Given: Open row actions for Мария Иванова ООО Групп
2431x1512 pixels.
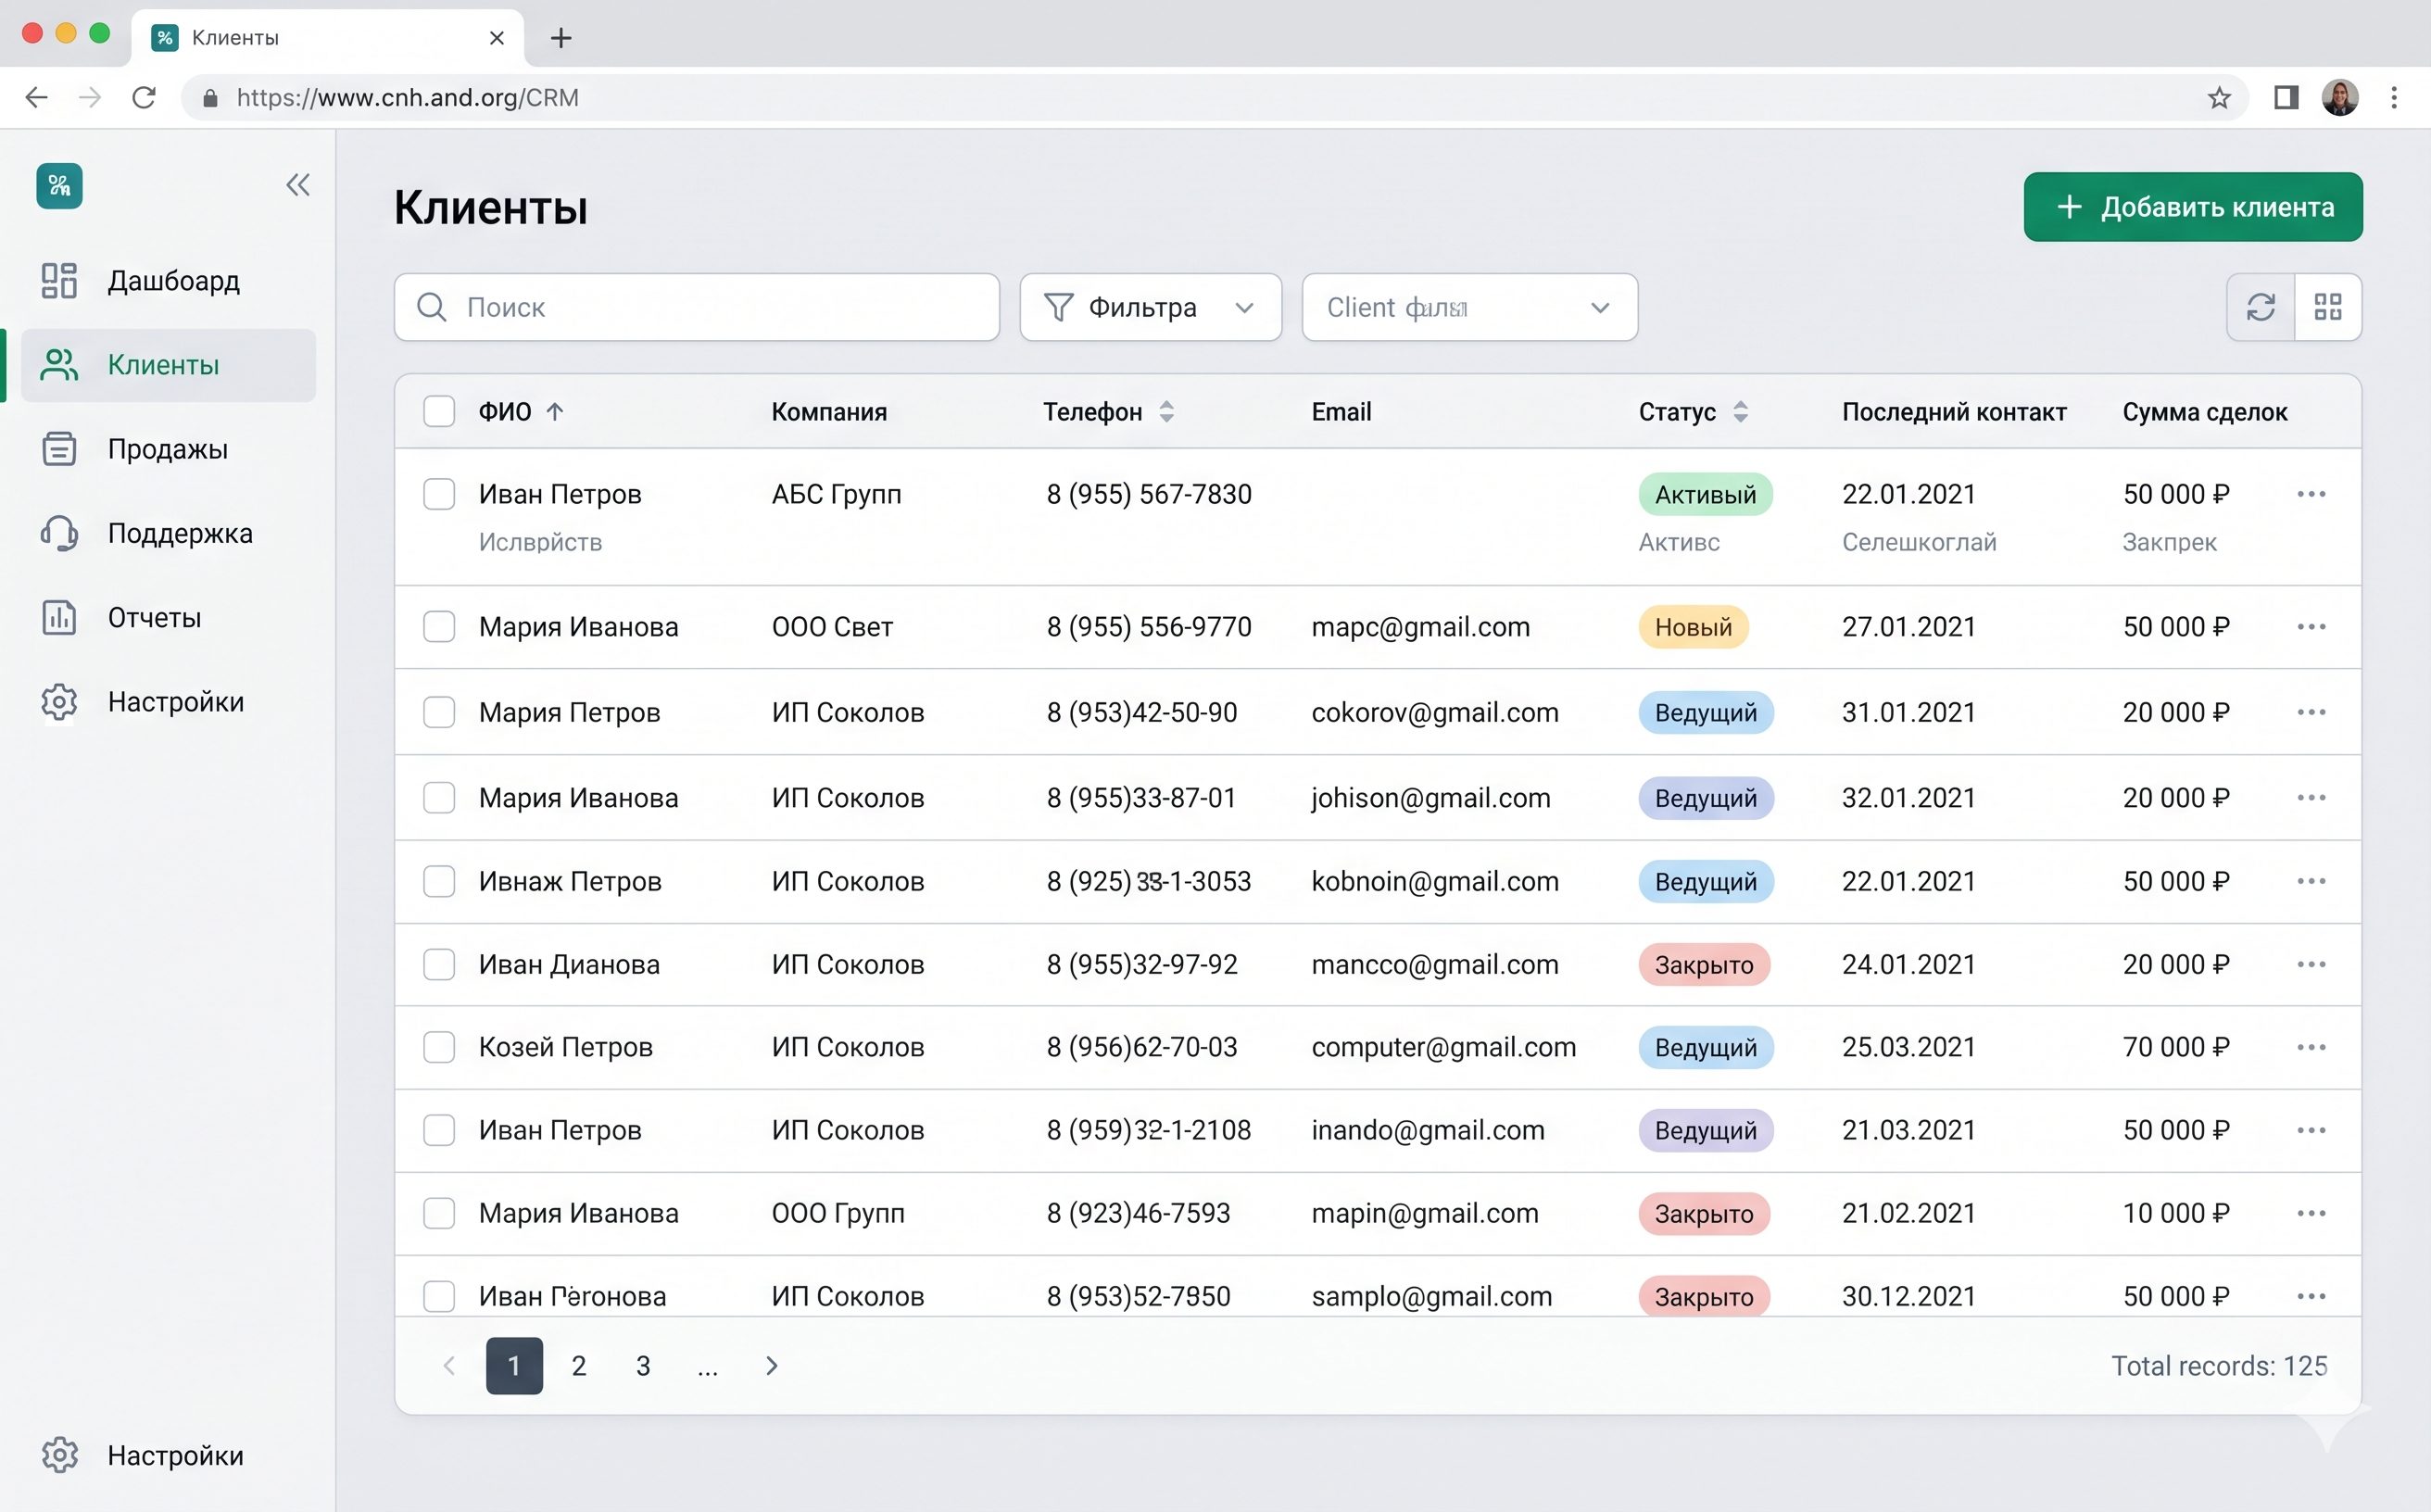Looking at the screenshot, I should click(2311, 1213).
